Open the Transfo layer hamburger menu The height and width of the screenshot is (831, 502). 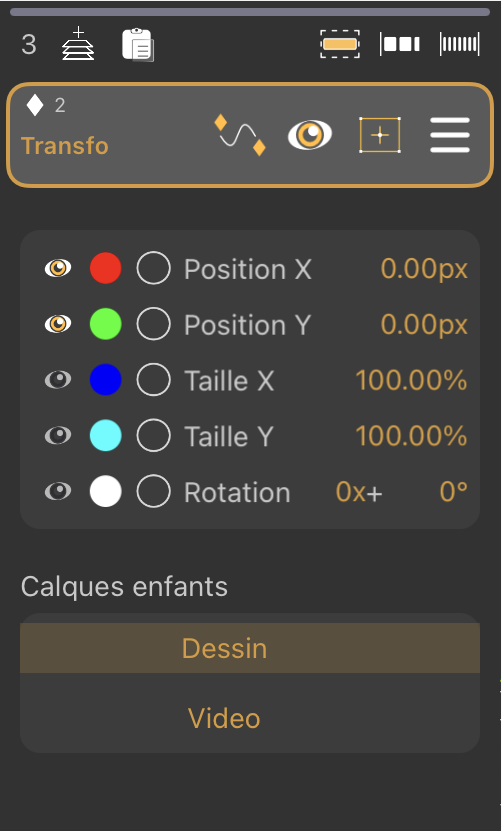pos(450,135)
